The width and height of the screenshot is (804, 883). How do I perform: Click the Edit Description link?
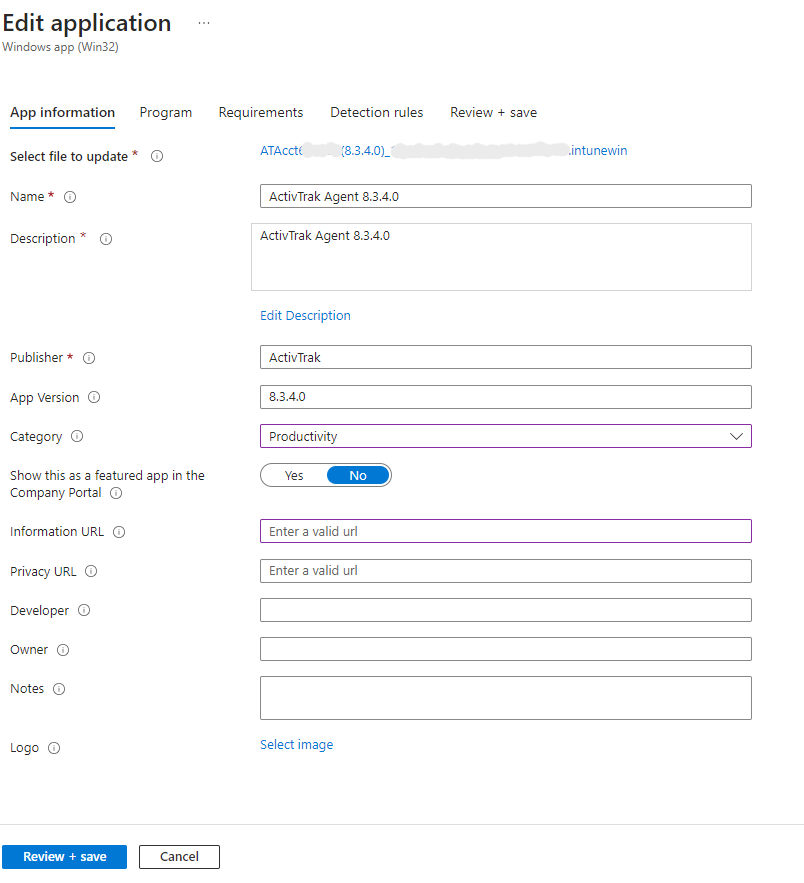pyautogui.click(x=305, y=316)
